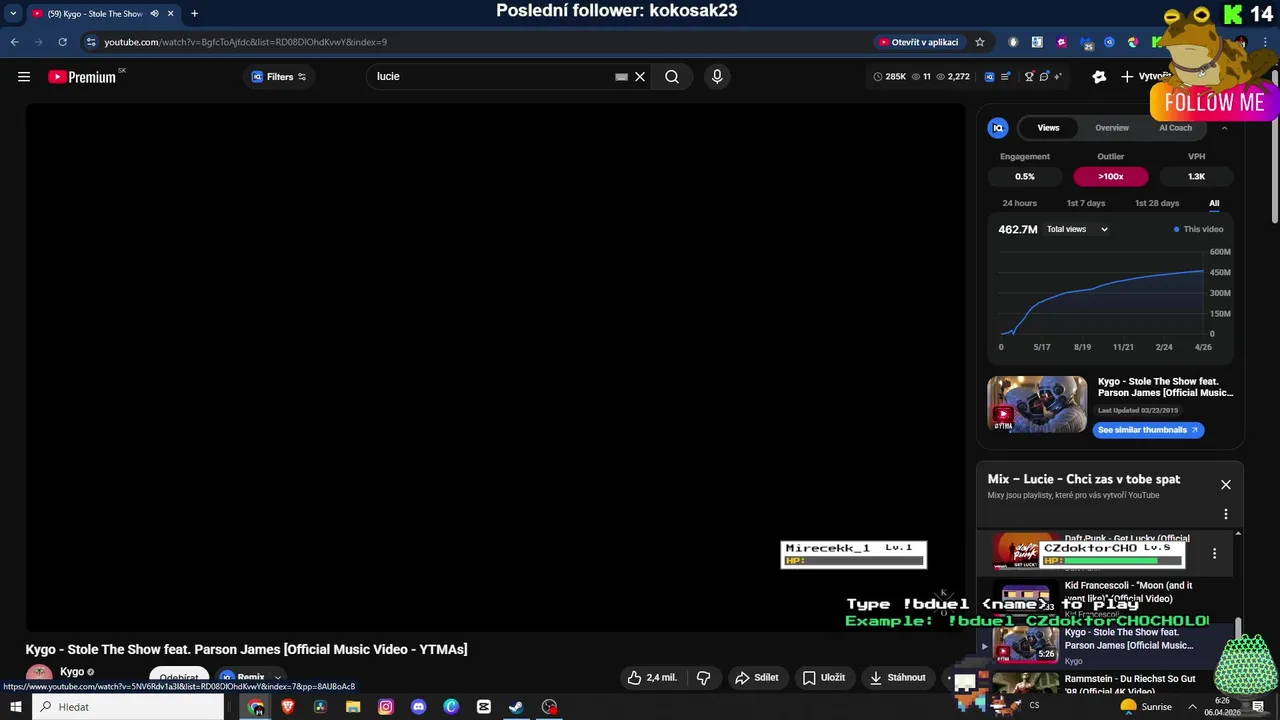Screen dimensions: 1280x720
Task: Click the white splat extension icon in header
Action: click(1099, 77)
